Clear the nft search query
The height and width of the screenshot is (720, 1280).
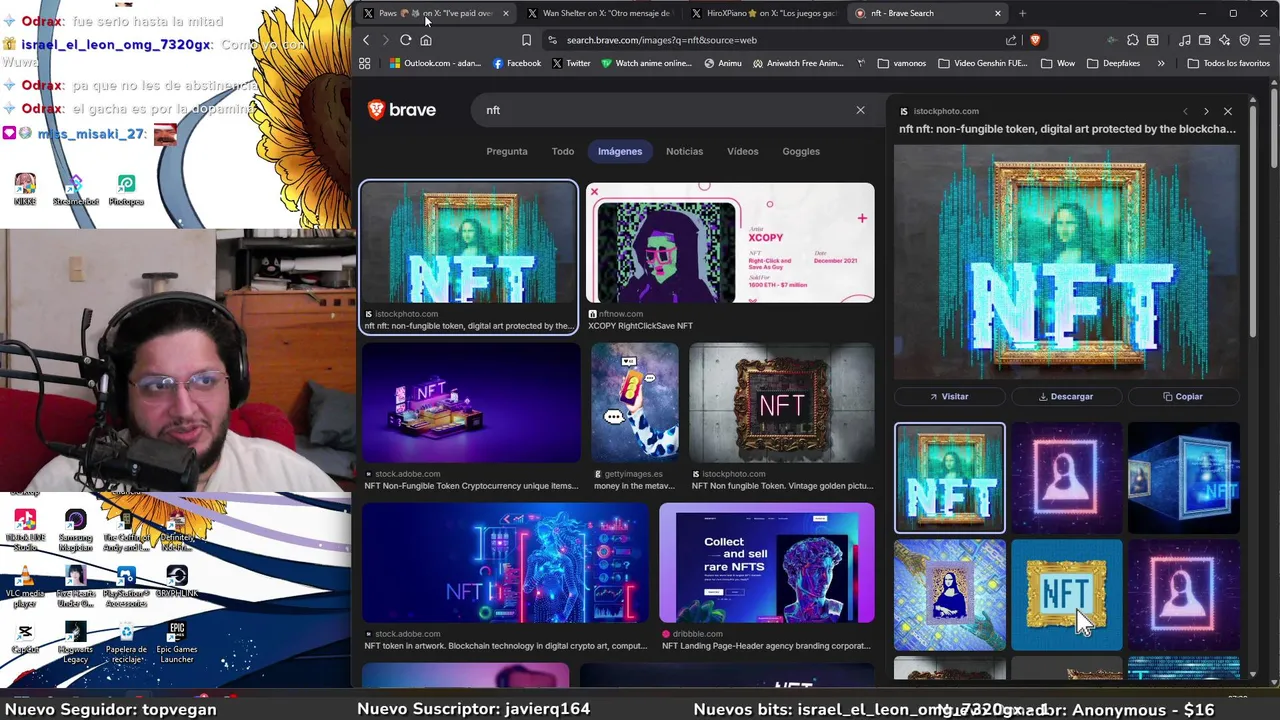point(860,110)
